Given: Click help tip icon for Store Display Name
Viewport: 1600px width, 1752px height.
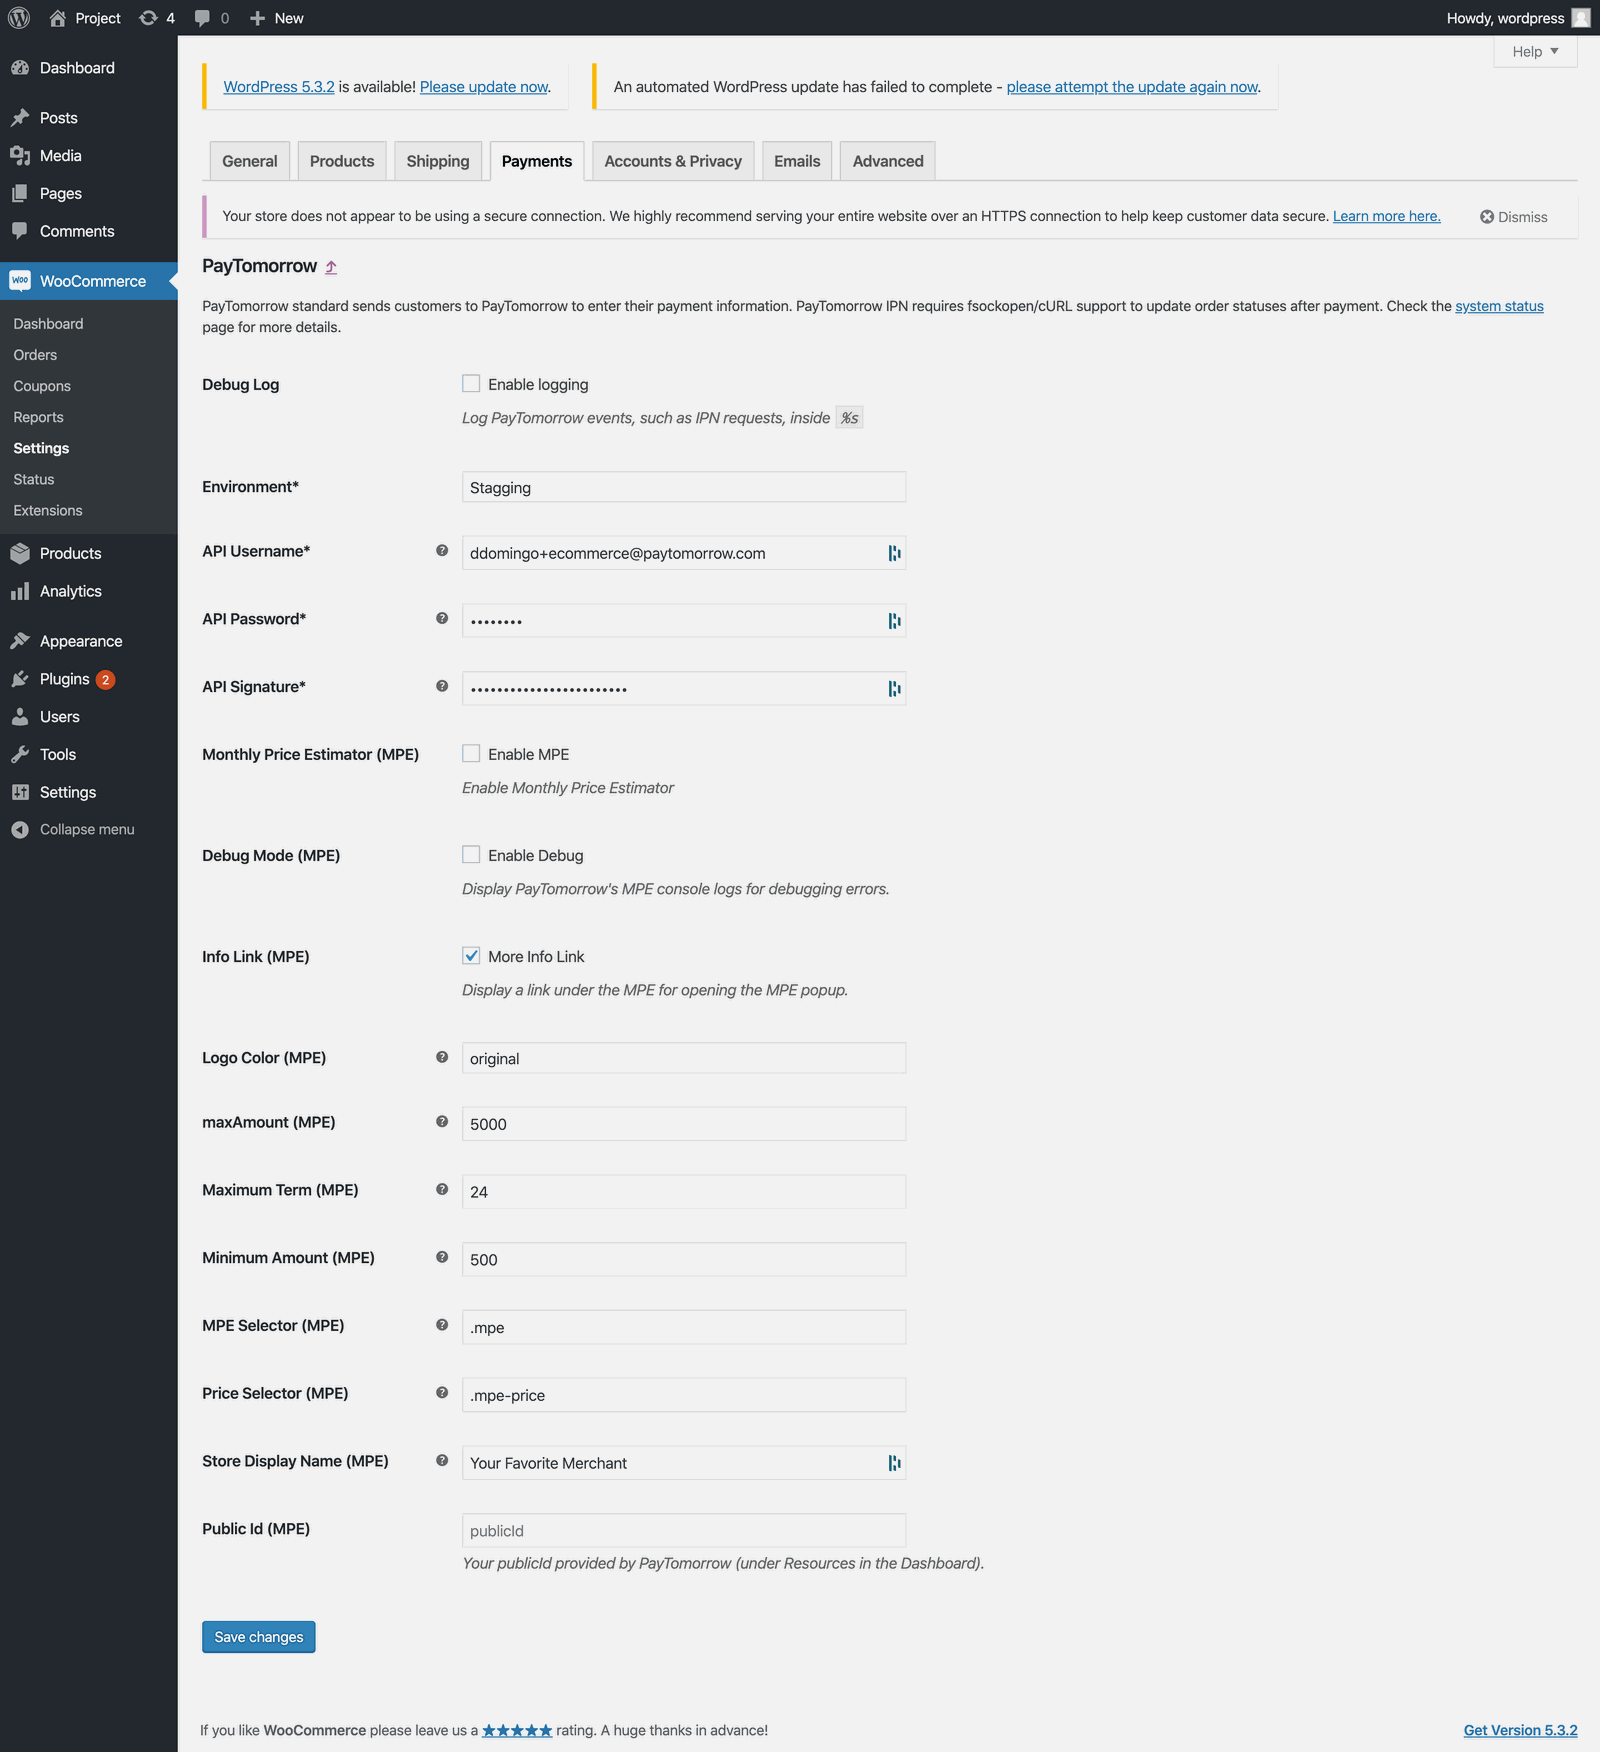Looking at the screenshot, I should point(442,1461).
